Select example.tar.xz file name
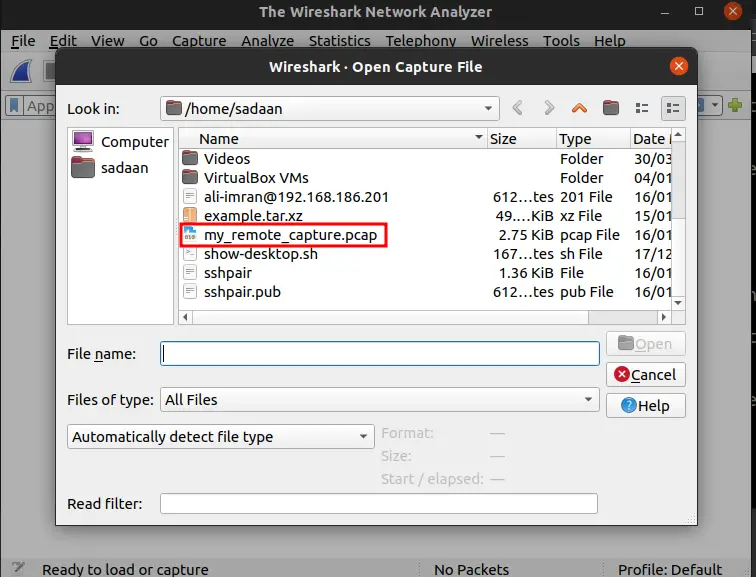756x577 pixels. [253, 215]
